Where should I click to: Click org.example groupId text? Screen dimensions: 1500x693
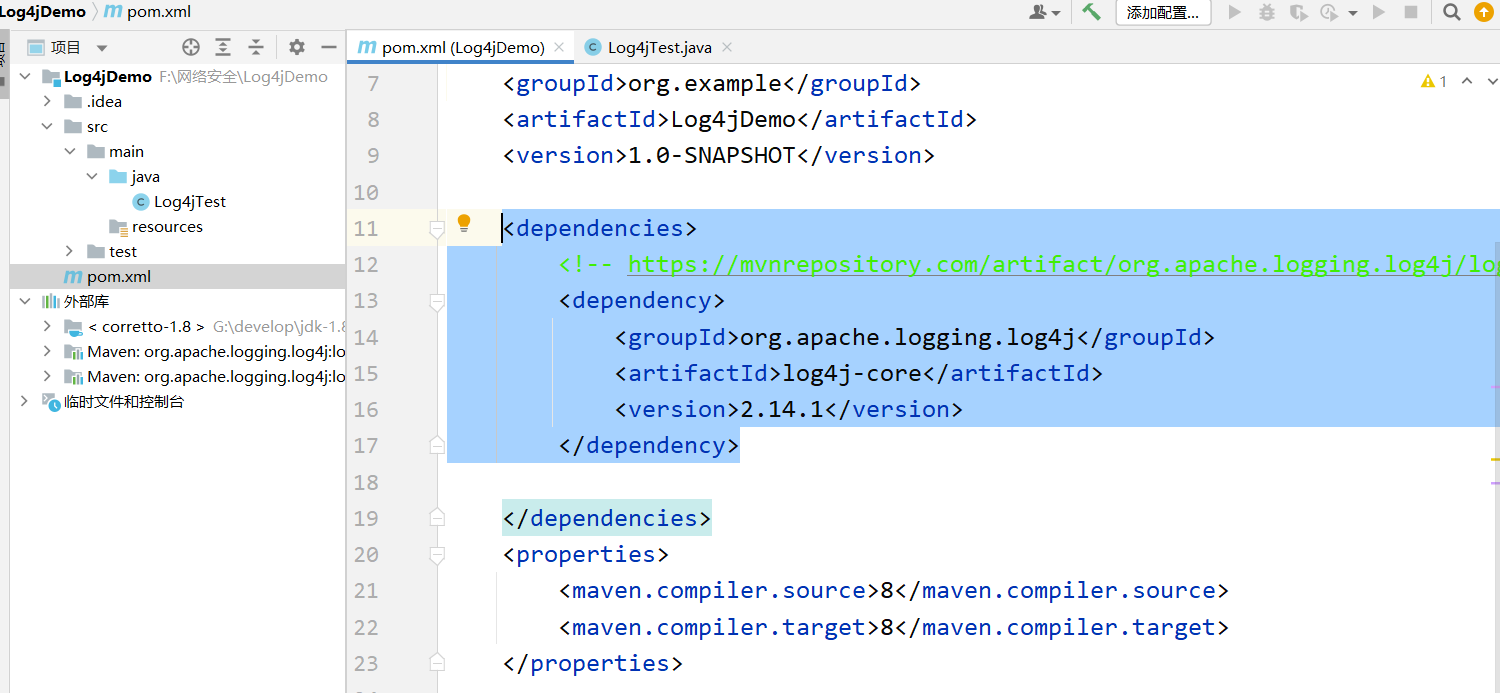pyautogui.click(x=704, y=83)
